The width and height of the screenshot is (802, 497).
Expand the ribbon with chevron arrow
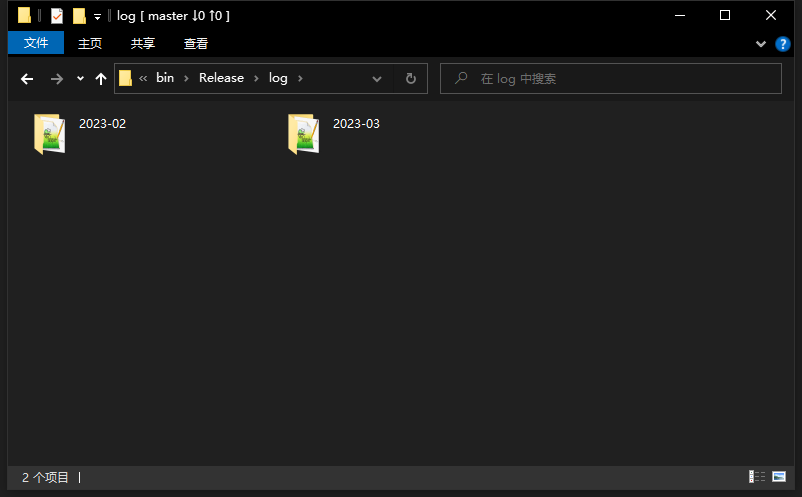click(x=760, y=44)
